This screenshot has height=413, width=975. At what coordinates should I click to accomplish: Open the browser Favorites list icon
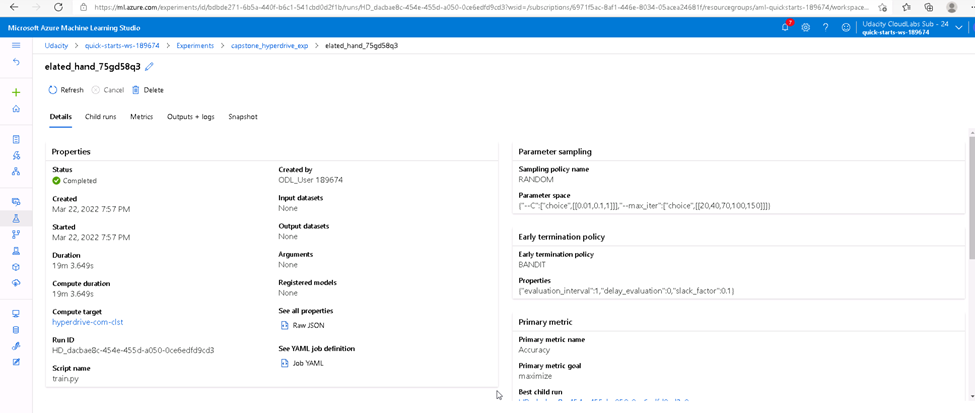click(x=907, y=7)
